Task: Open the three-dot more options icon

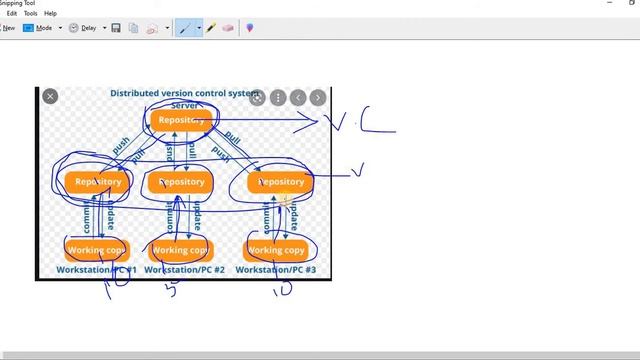Action: pyautogui.click(x=278, y=98)
